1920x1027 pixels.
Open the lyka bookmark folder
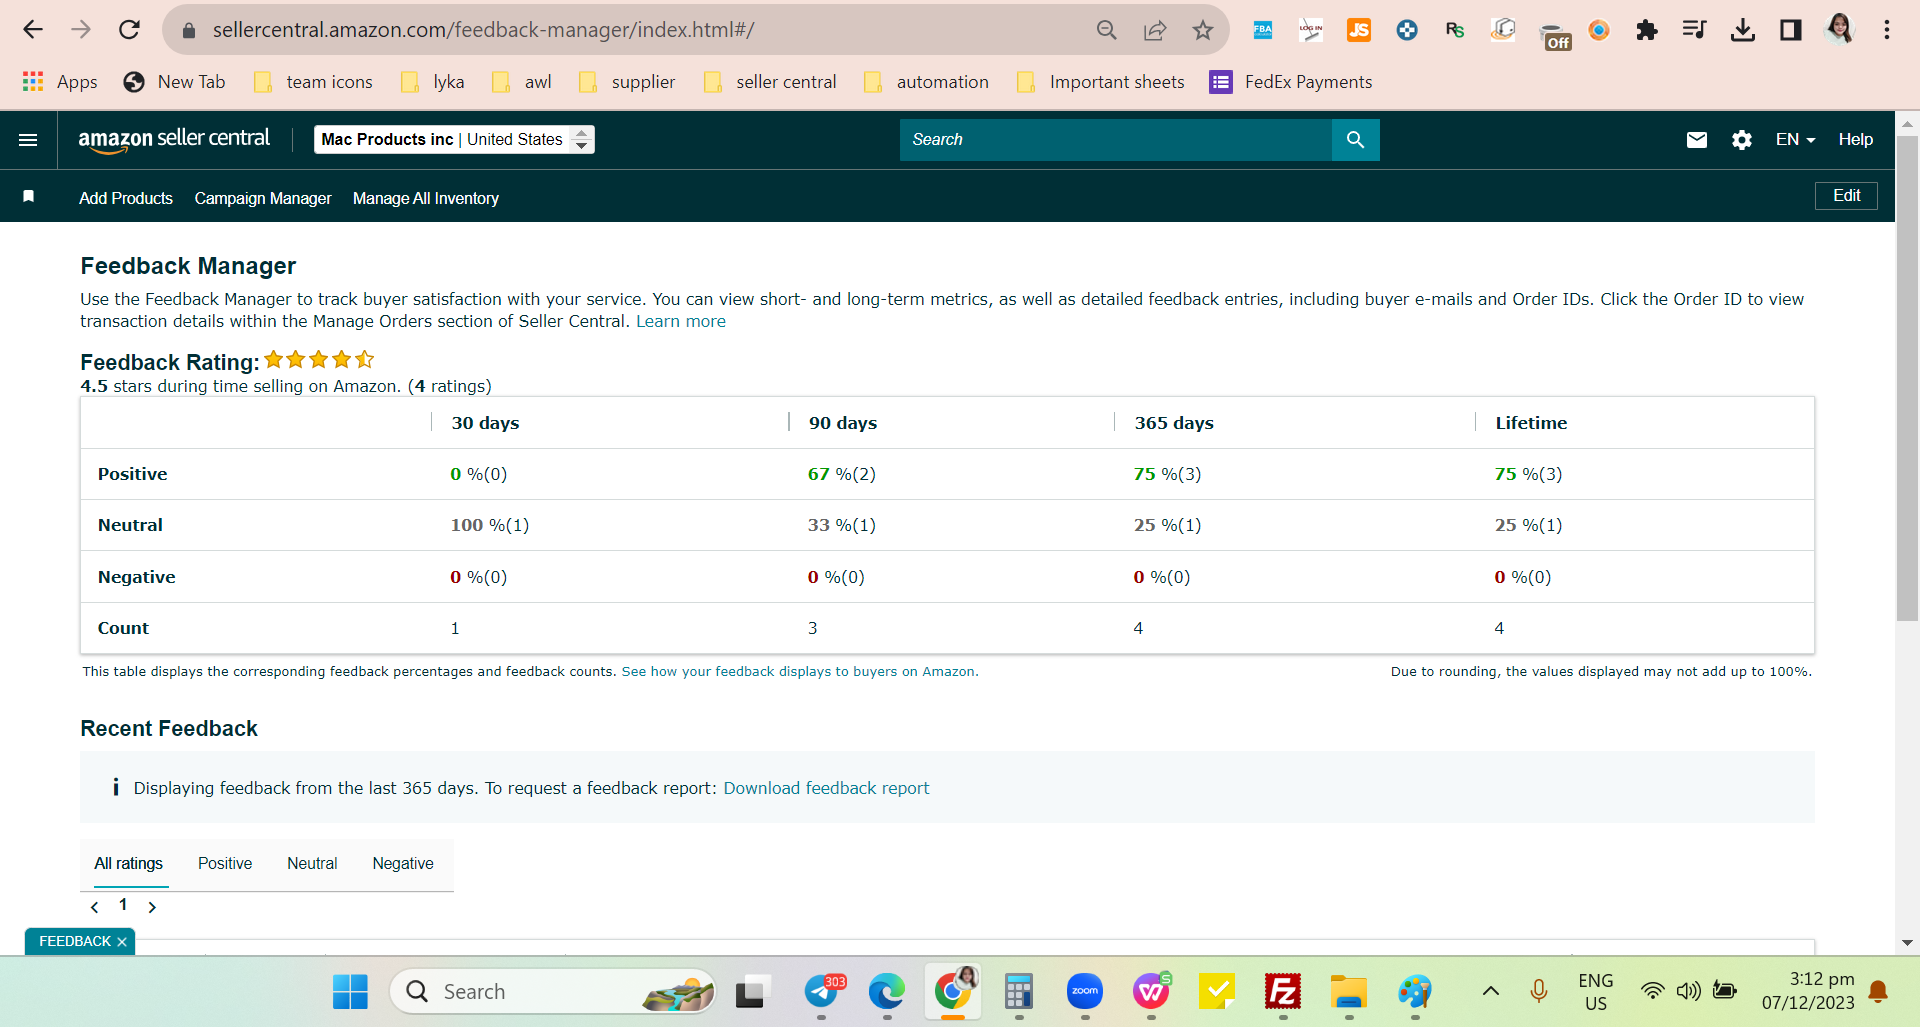(433, 82)
